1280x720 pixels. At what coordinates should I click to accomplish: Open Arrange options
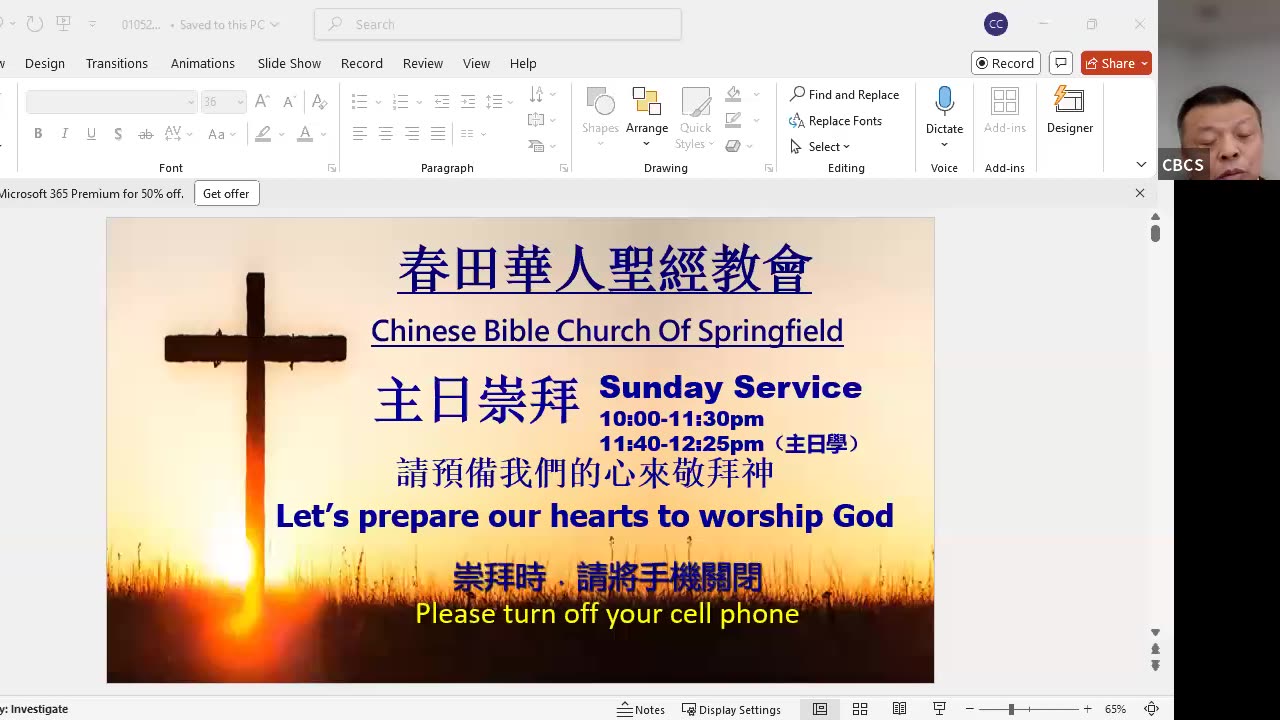[647, 118]
